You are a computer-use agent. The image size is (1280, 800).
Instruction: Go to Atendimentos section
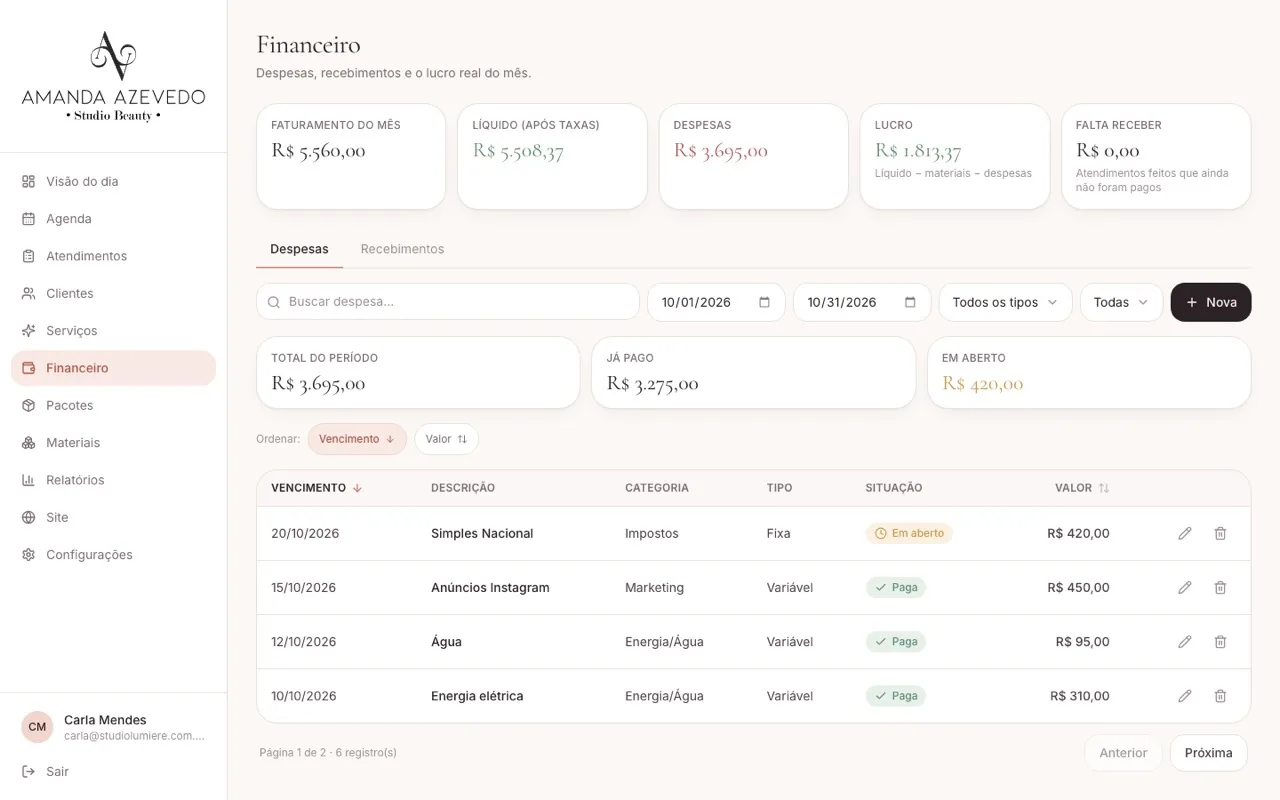point(113,256)
